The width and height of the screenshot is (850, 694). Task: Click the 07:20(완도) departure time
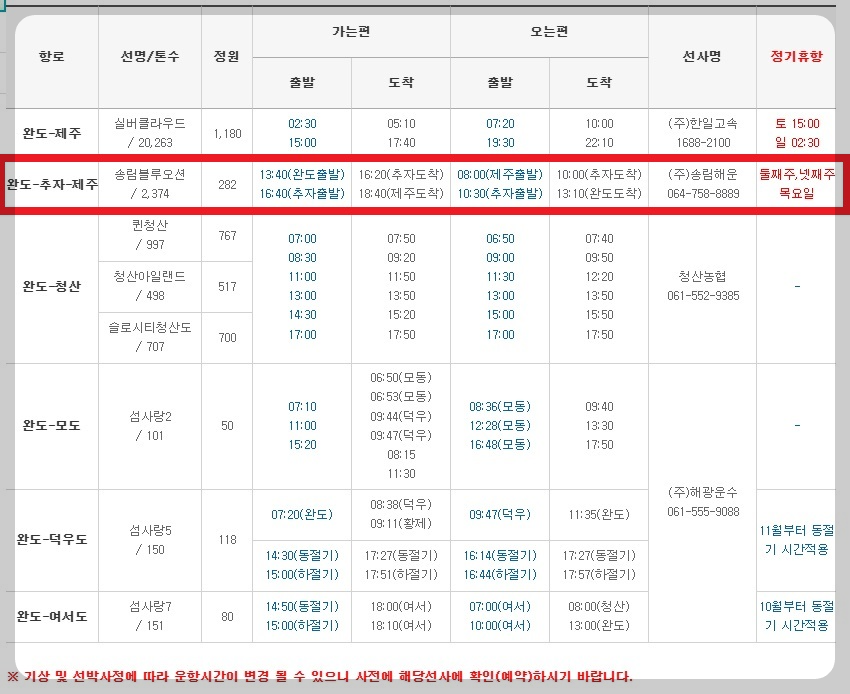point(302,515)
